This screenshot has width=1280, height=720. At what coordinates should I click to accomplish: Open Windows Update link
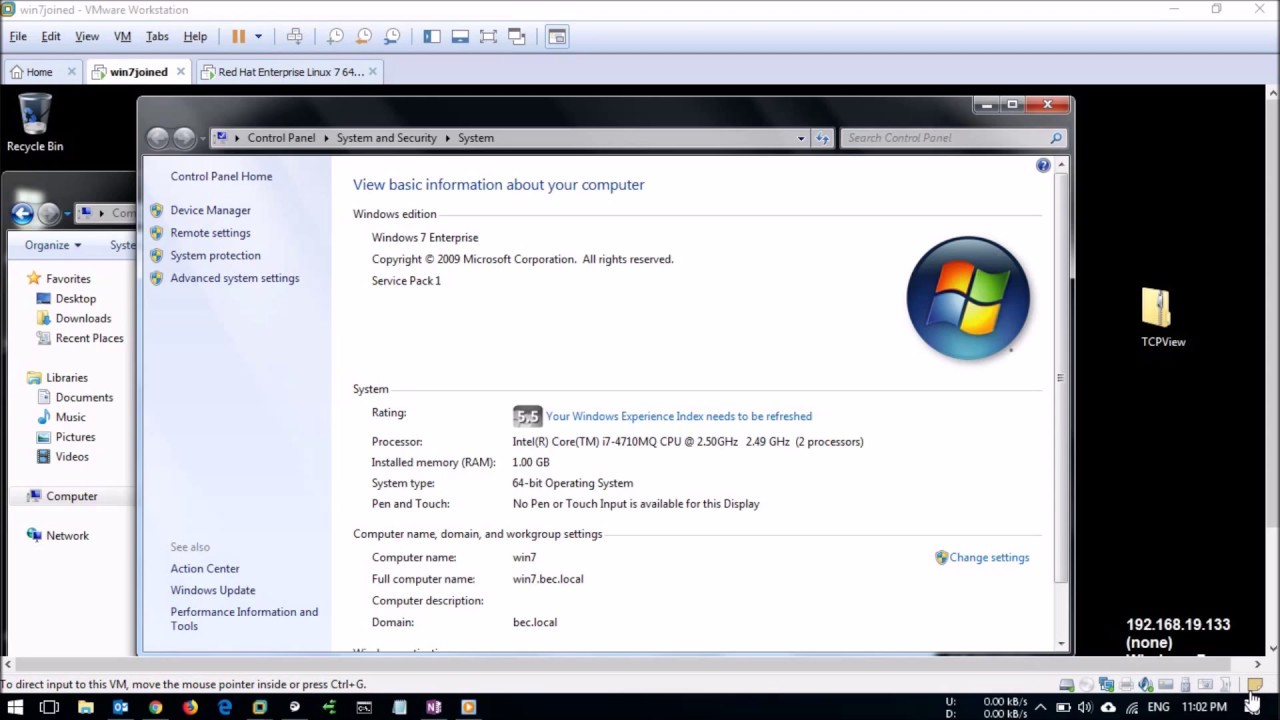coord(213,591)
